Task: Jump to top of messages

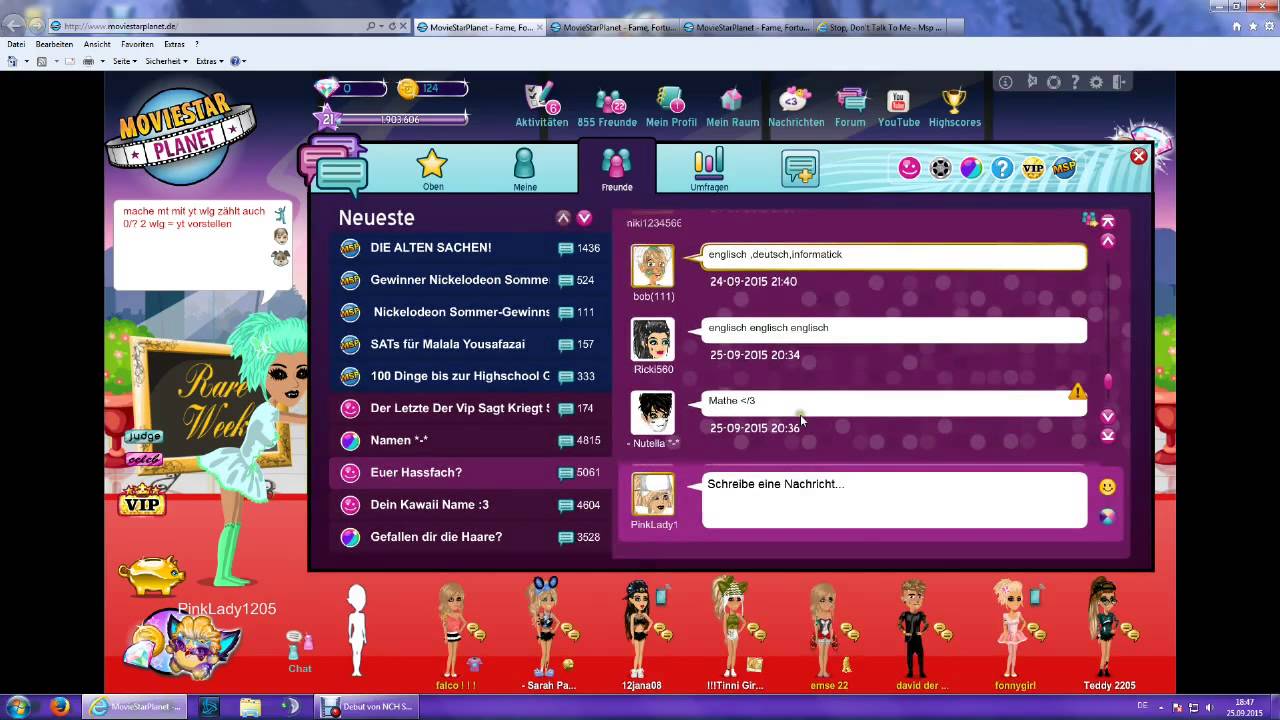Action: tap(1108, 221)
